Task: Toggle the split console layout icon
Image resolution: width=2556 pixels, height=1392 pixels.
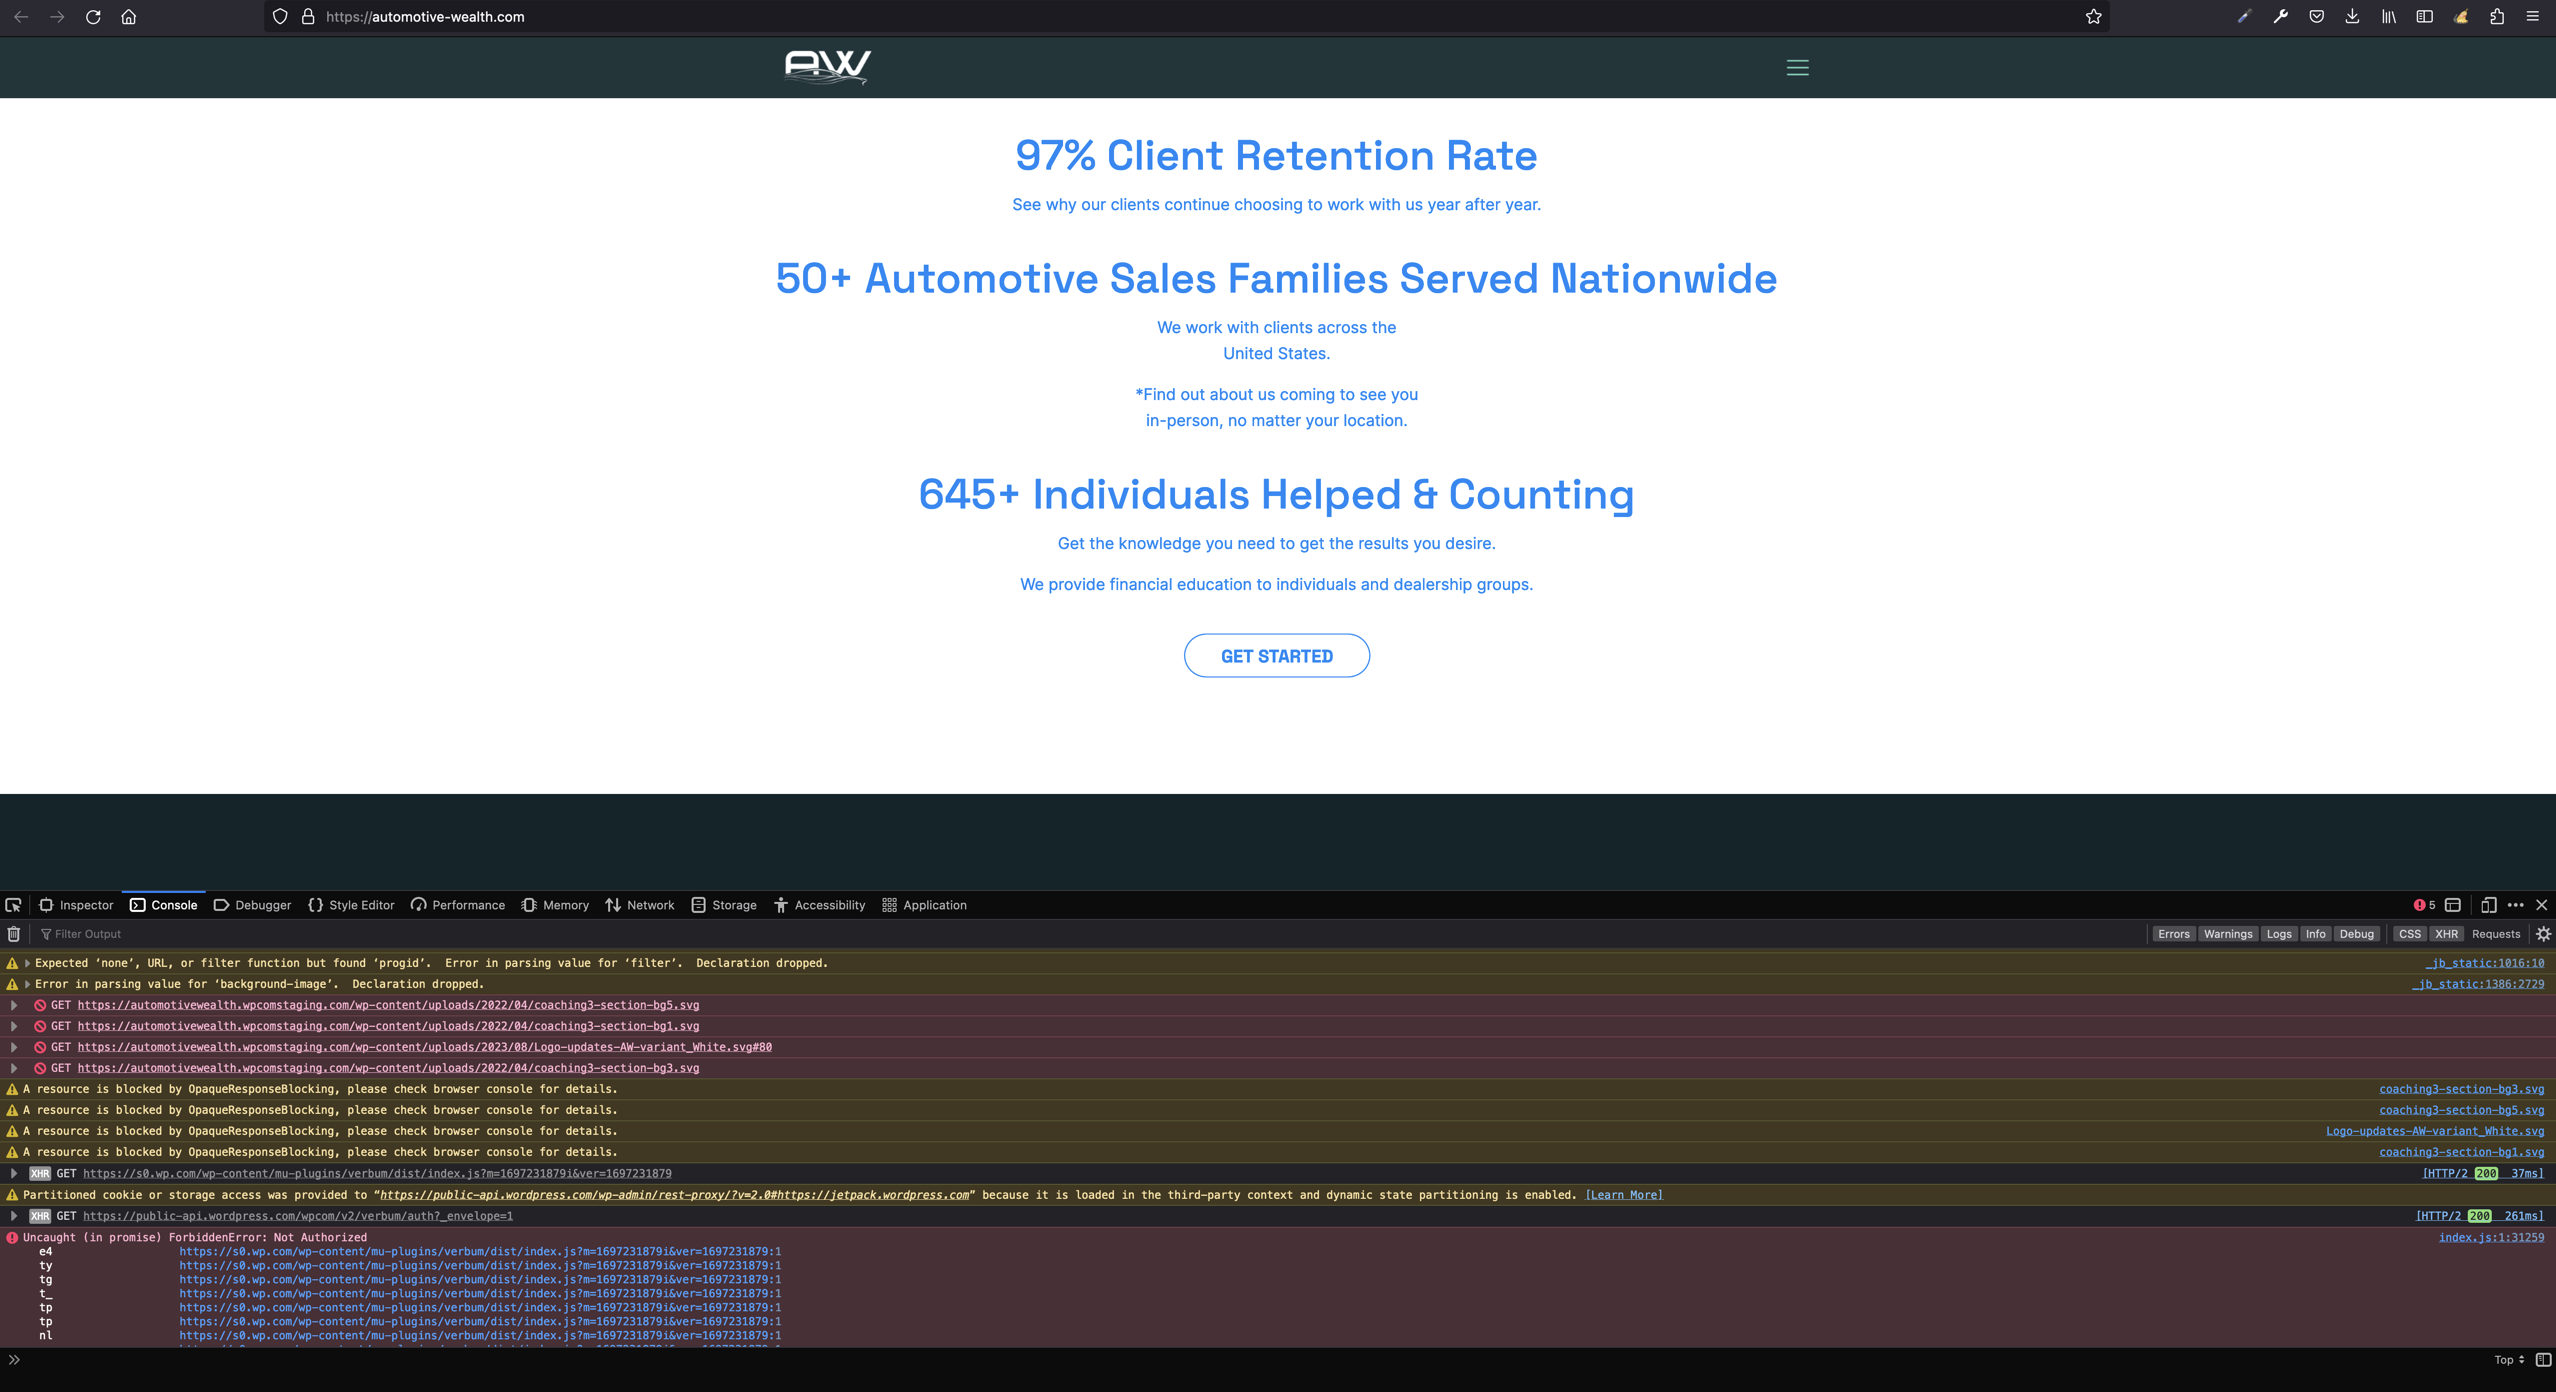Action: point(2452,905)
